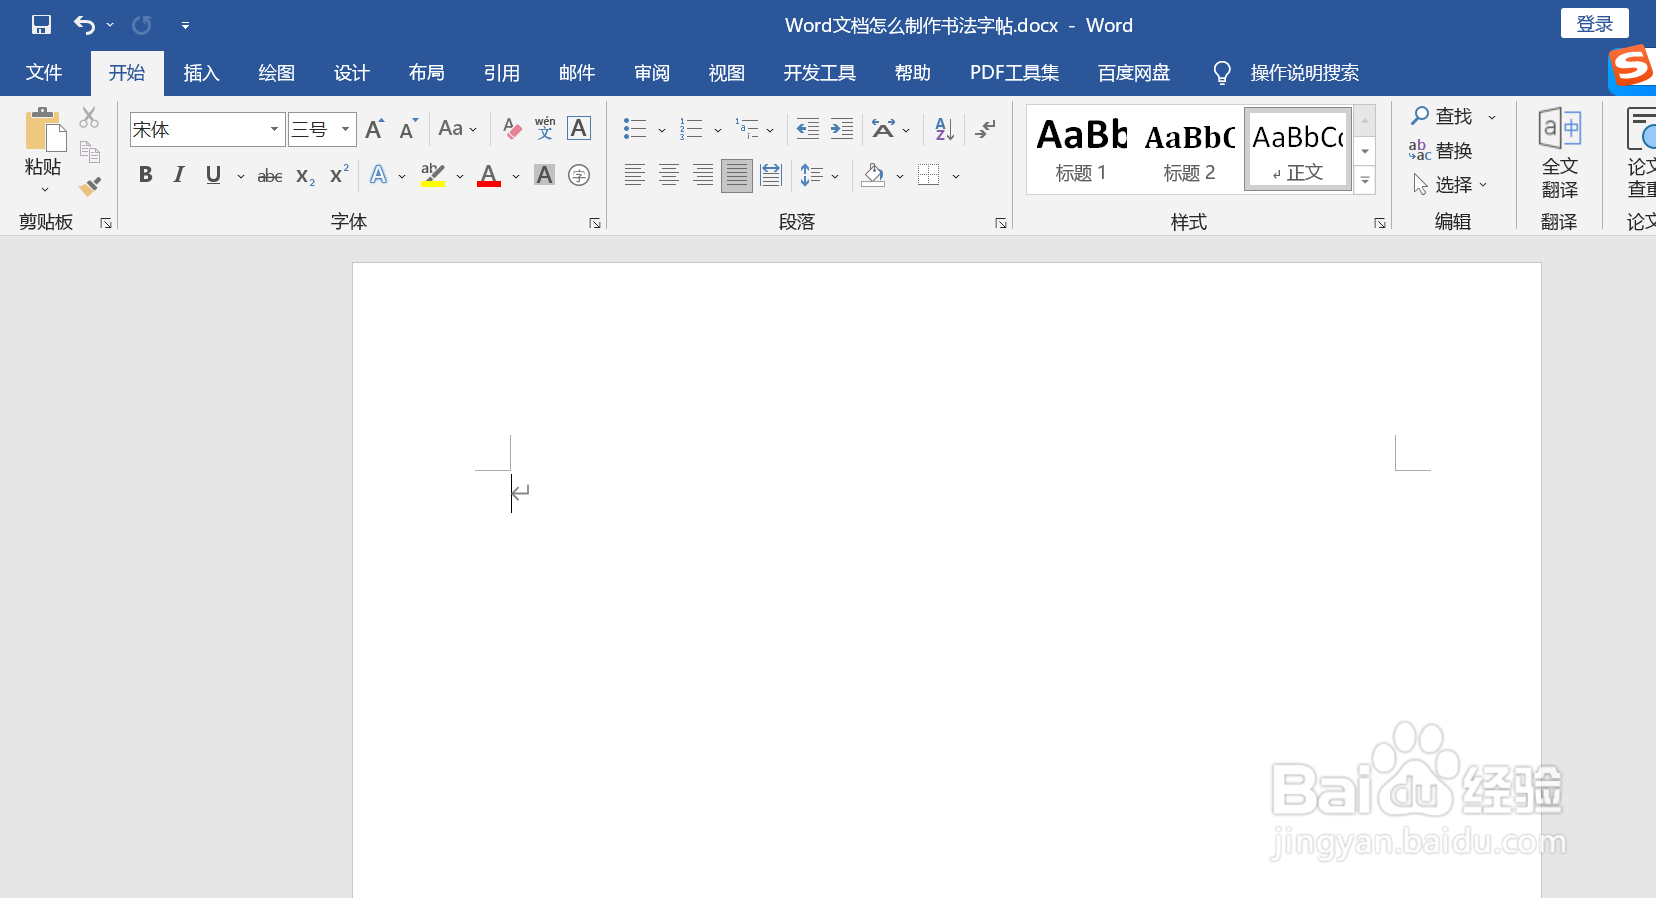Select the Format Painter brush
This screenshot has height=898, width=1656.
coord(89,186)
